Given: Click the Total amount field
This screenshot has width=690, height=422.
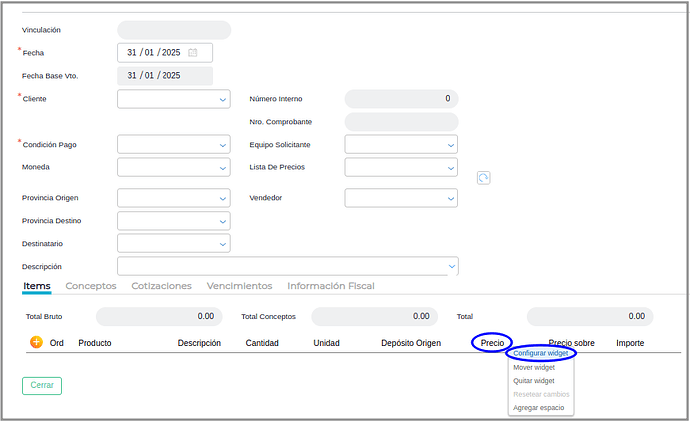Looking at the screenshot, I should pyautogui.click(x=590, y=316).
